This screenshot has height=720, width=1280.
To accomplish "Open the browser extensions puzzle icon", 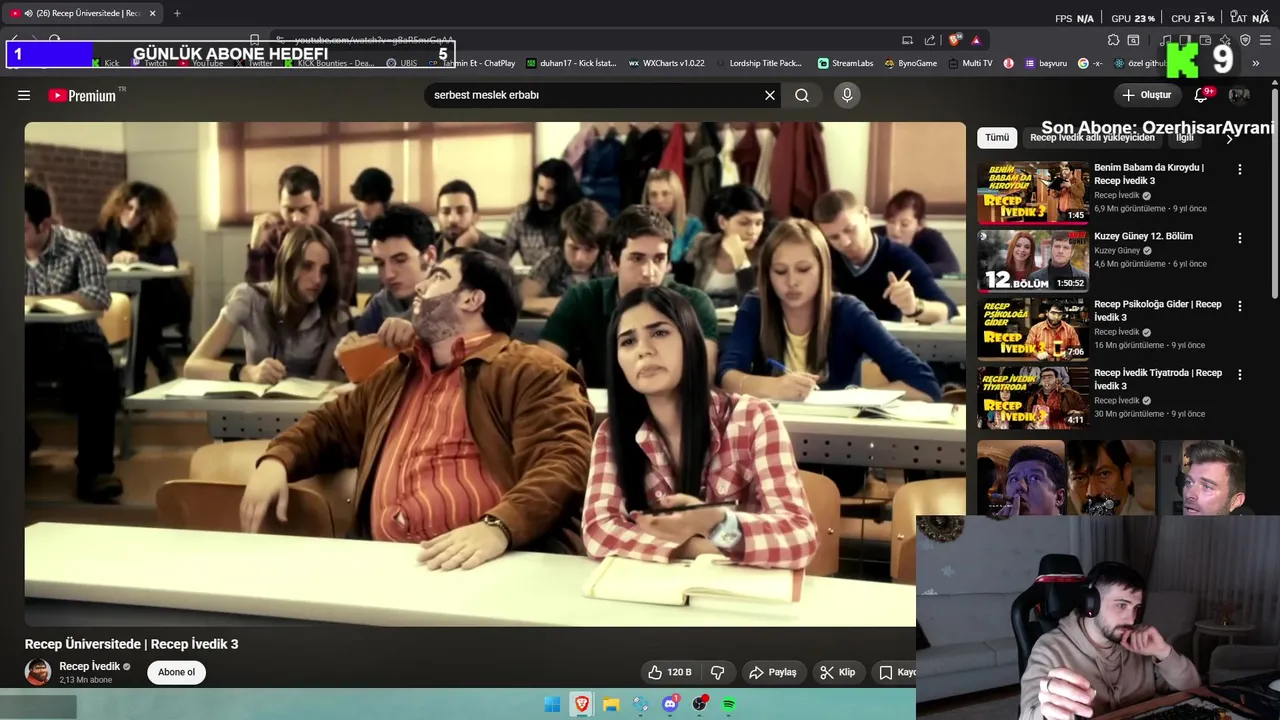I will coord(1113,40).
